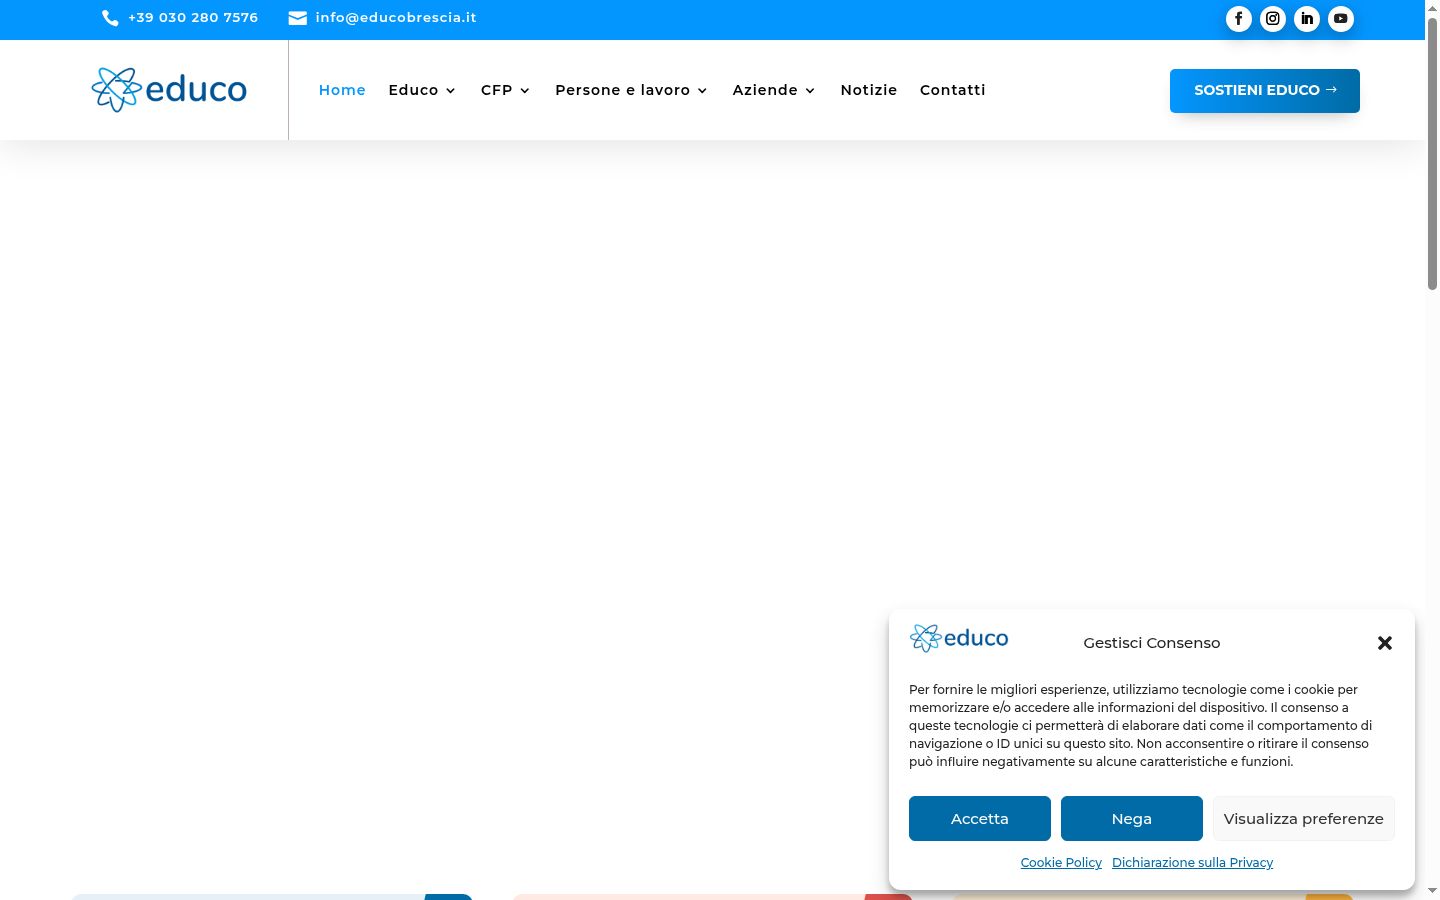The height and width of the screenshot is (900, 1440).
Task: Click the envelope email icon in top bar
Action: (297, 18)
